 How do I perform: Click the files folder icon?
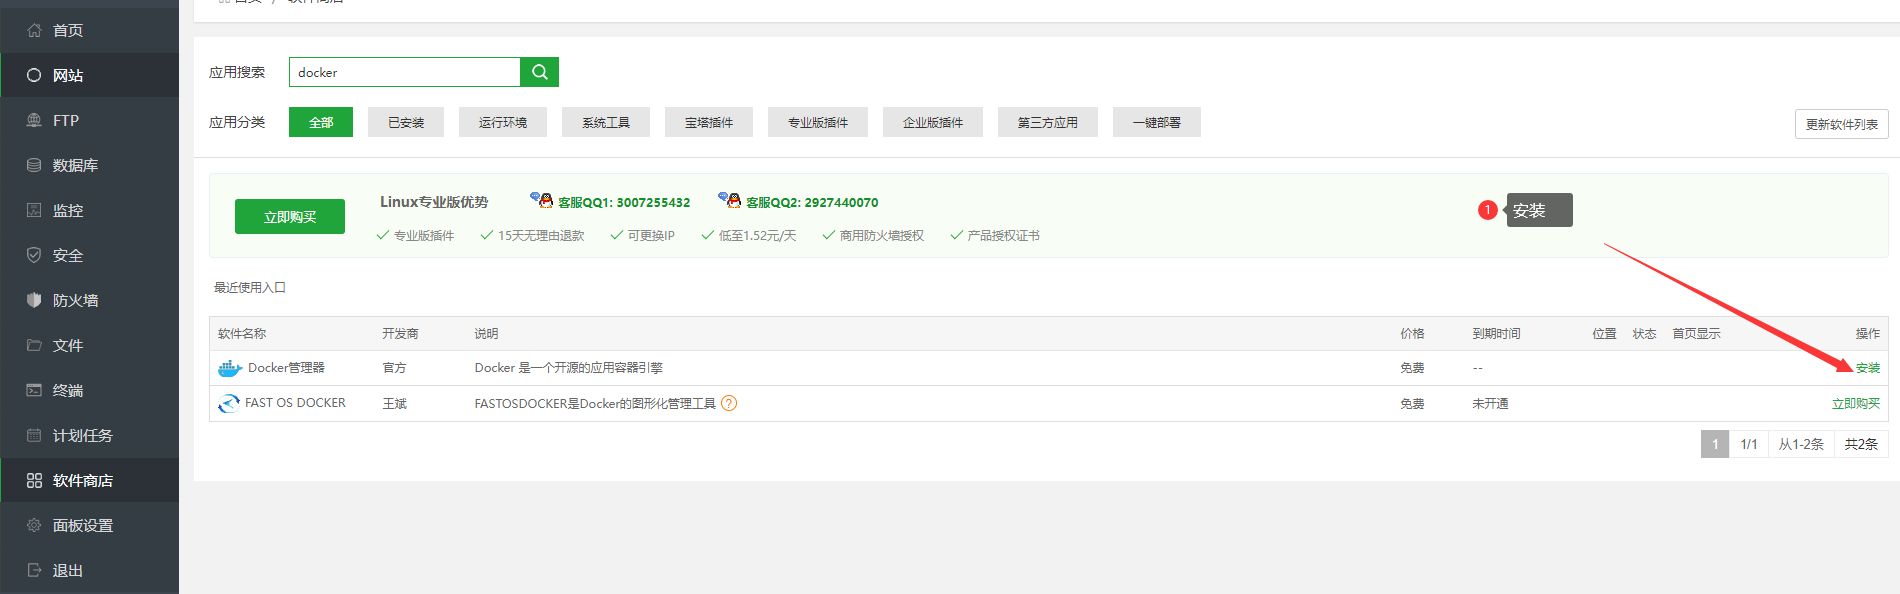pyautogui.click(x=34, y=345)
